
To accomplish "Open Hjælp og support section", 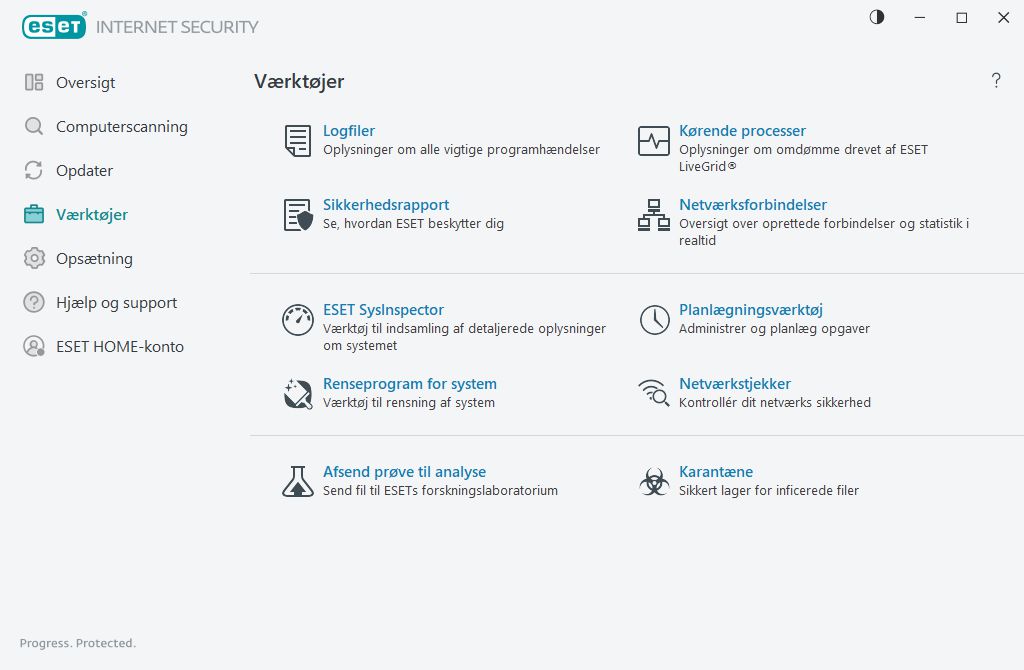I will pos(116,303).
